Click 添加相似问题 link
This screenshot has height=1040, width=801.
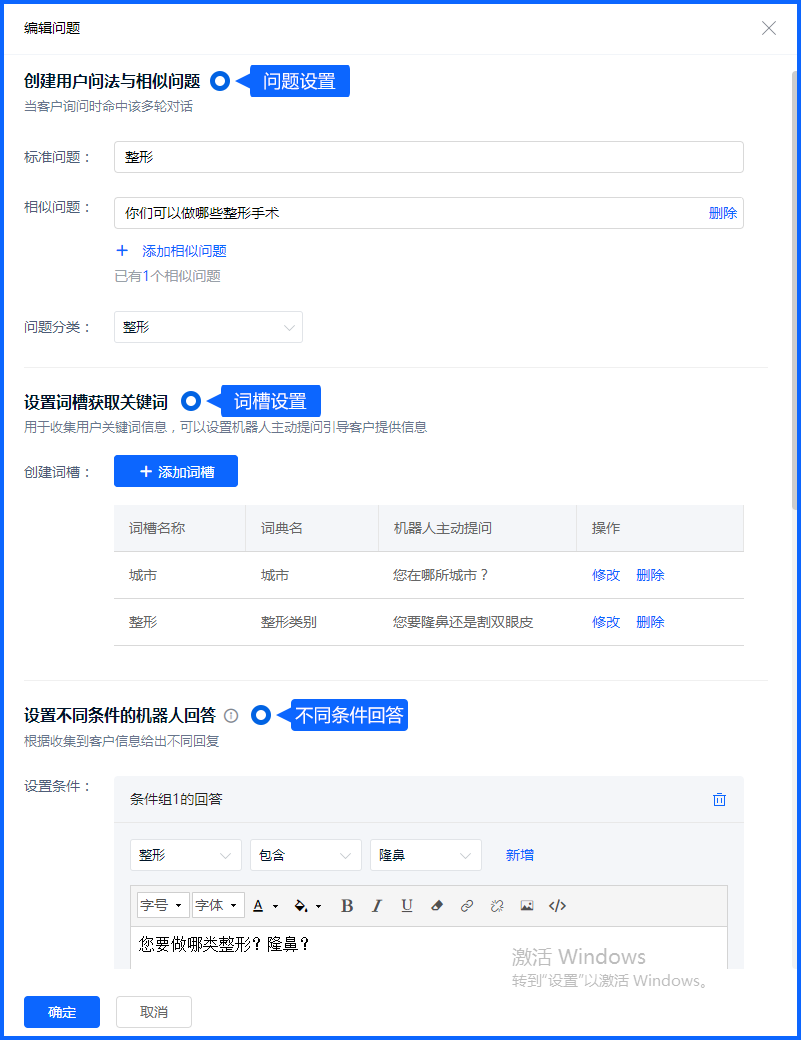[184, 251]
